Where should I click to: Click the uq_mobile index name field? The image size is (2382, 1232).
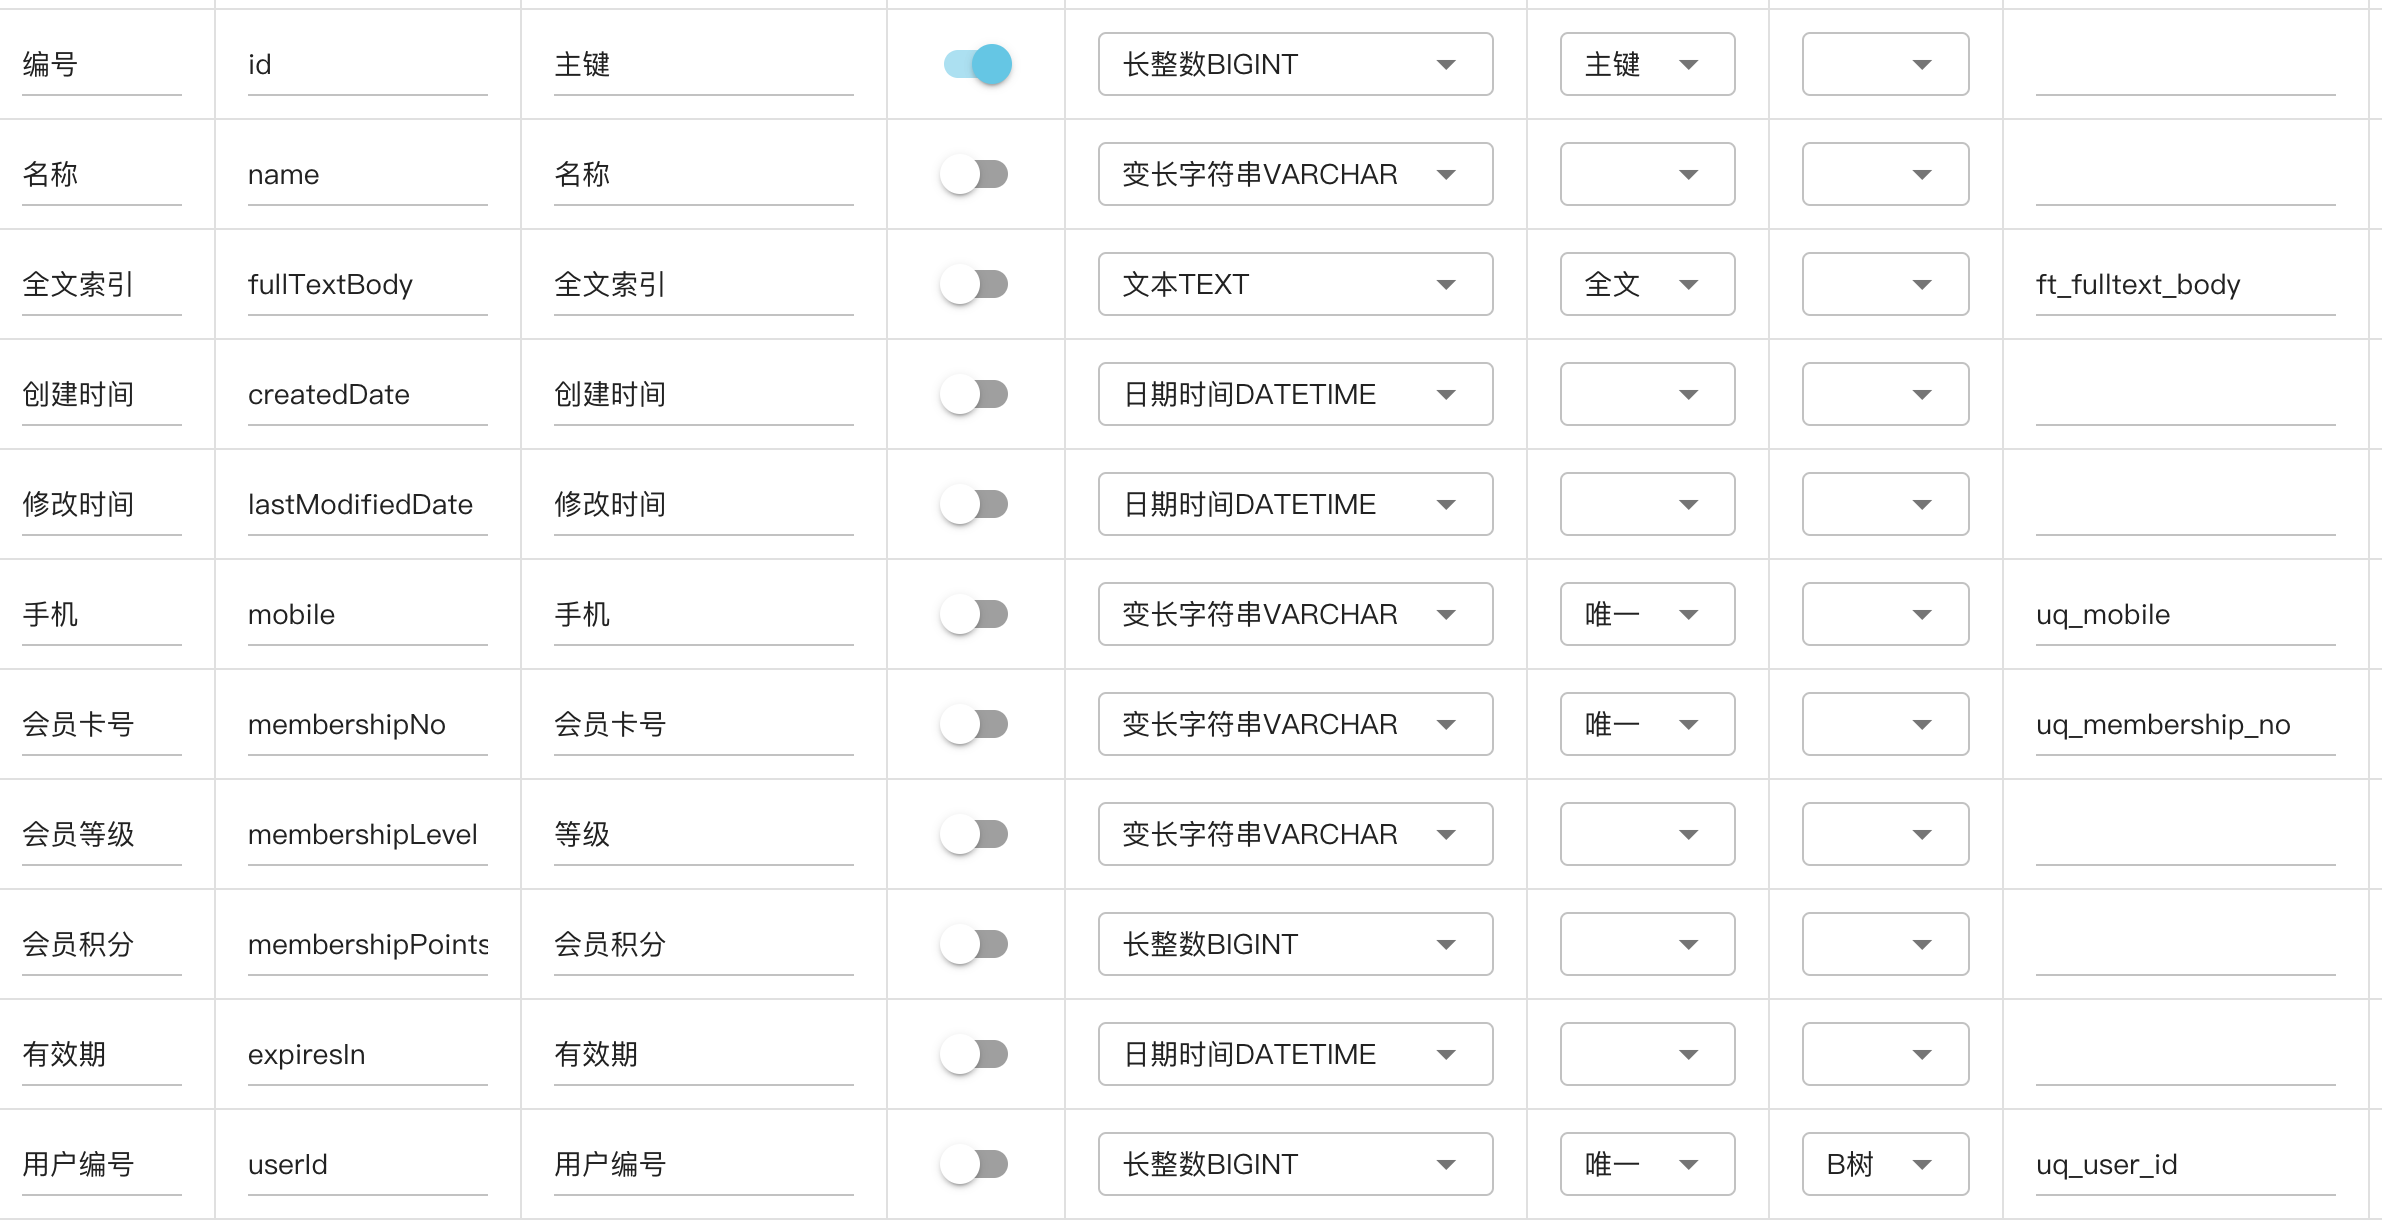2184,614
